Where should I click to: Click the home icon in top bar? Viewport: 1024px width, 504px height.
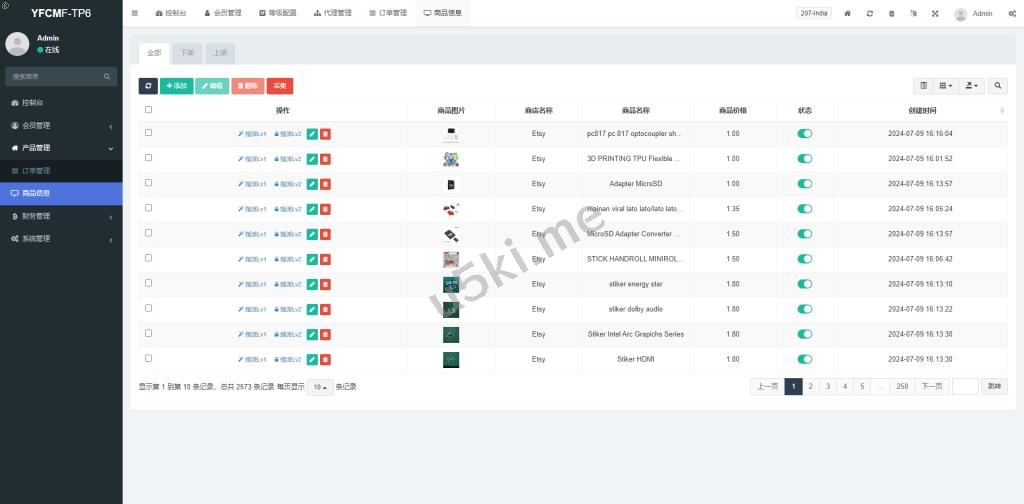point(848,14)
